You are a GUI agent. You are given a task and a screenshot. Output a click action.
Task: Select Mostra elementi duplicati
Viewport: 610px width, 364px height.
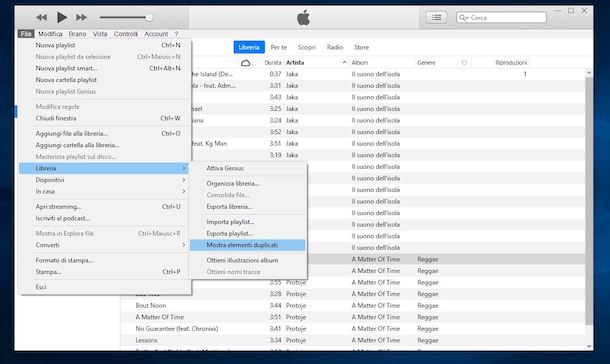[248, 245]
